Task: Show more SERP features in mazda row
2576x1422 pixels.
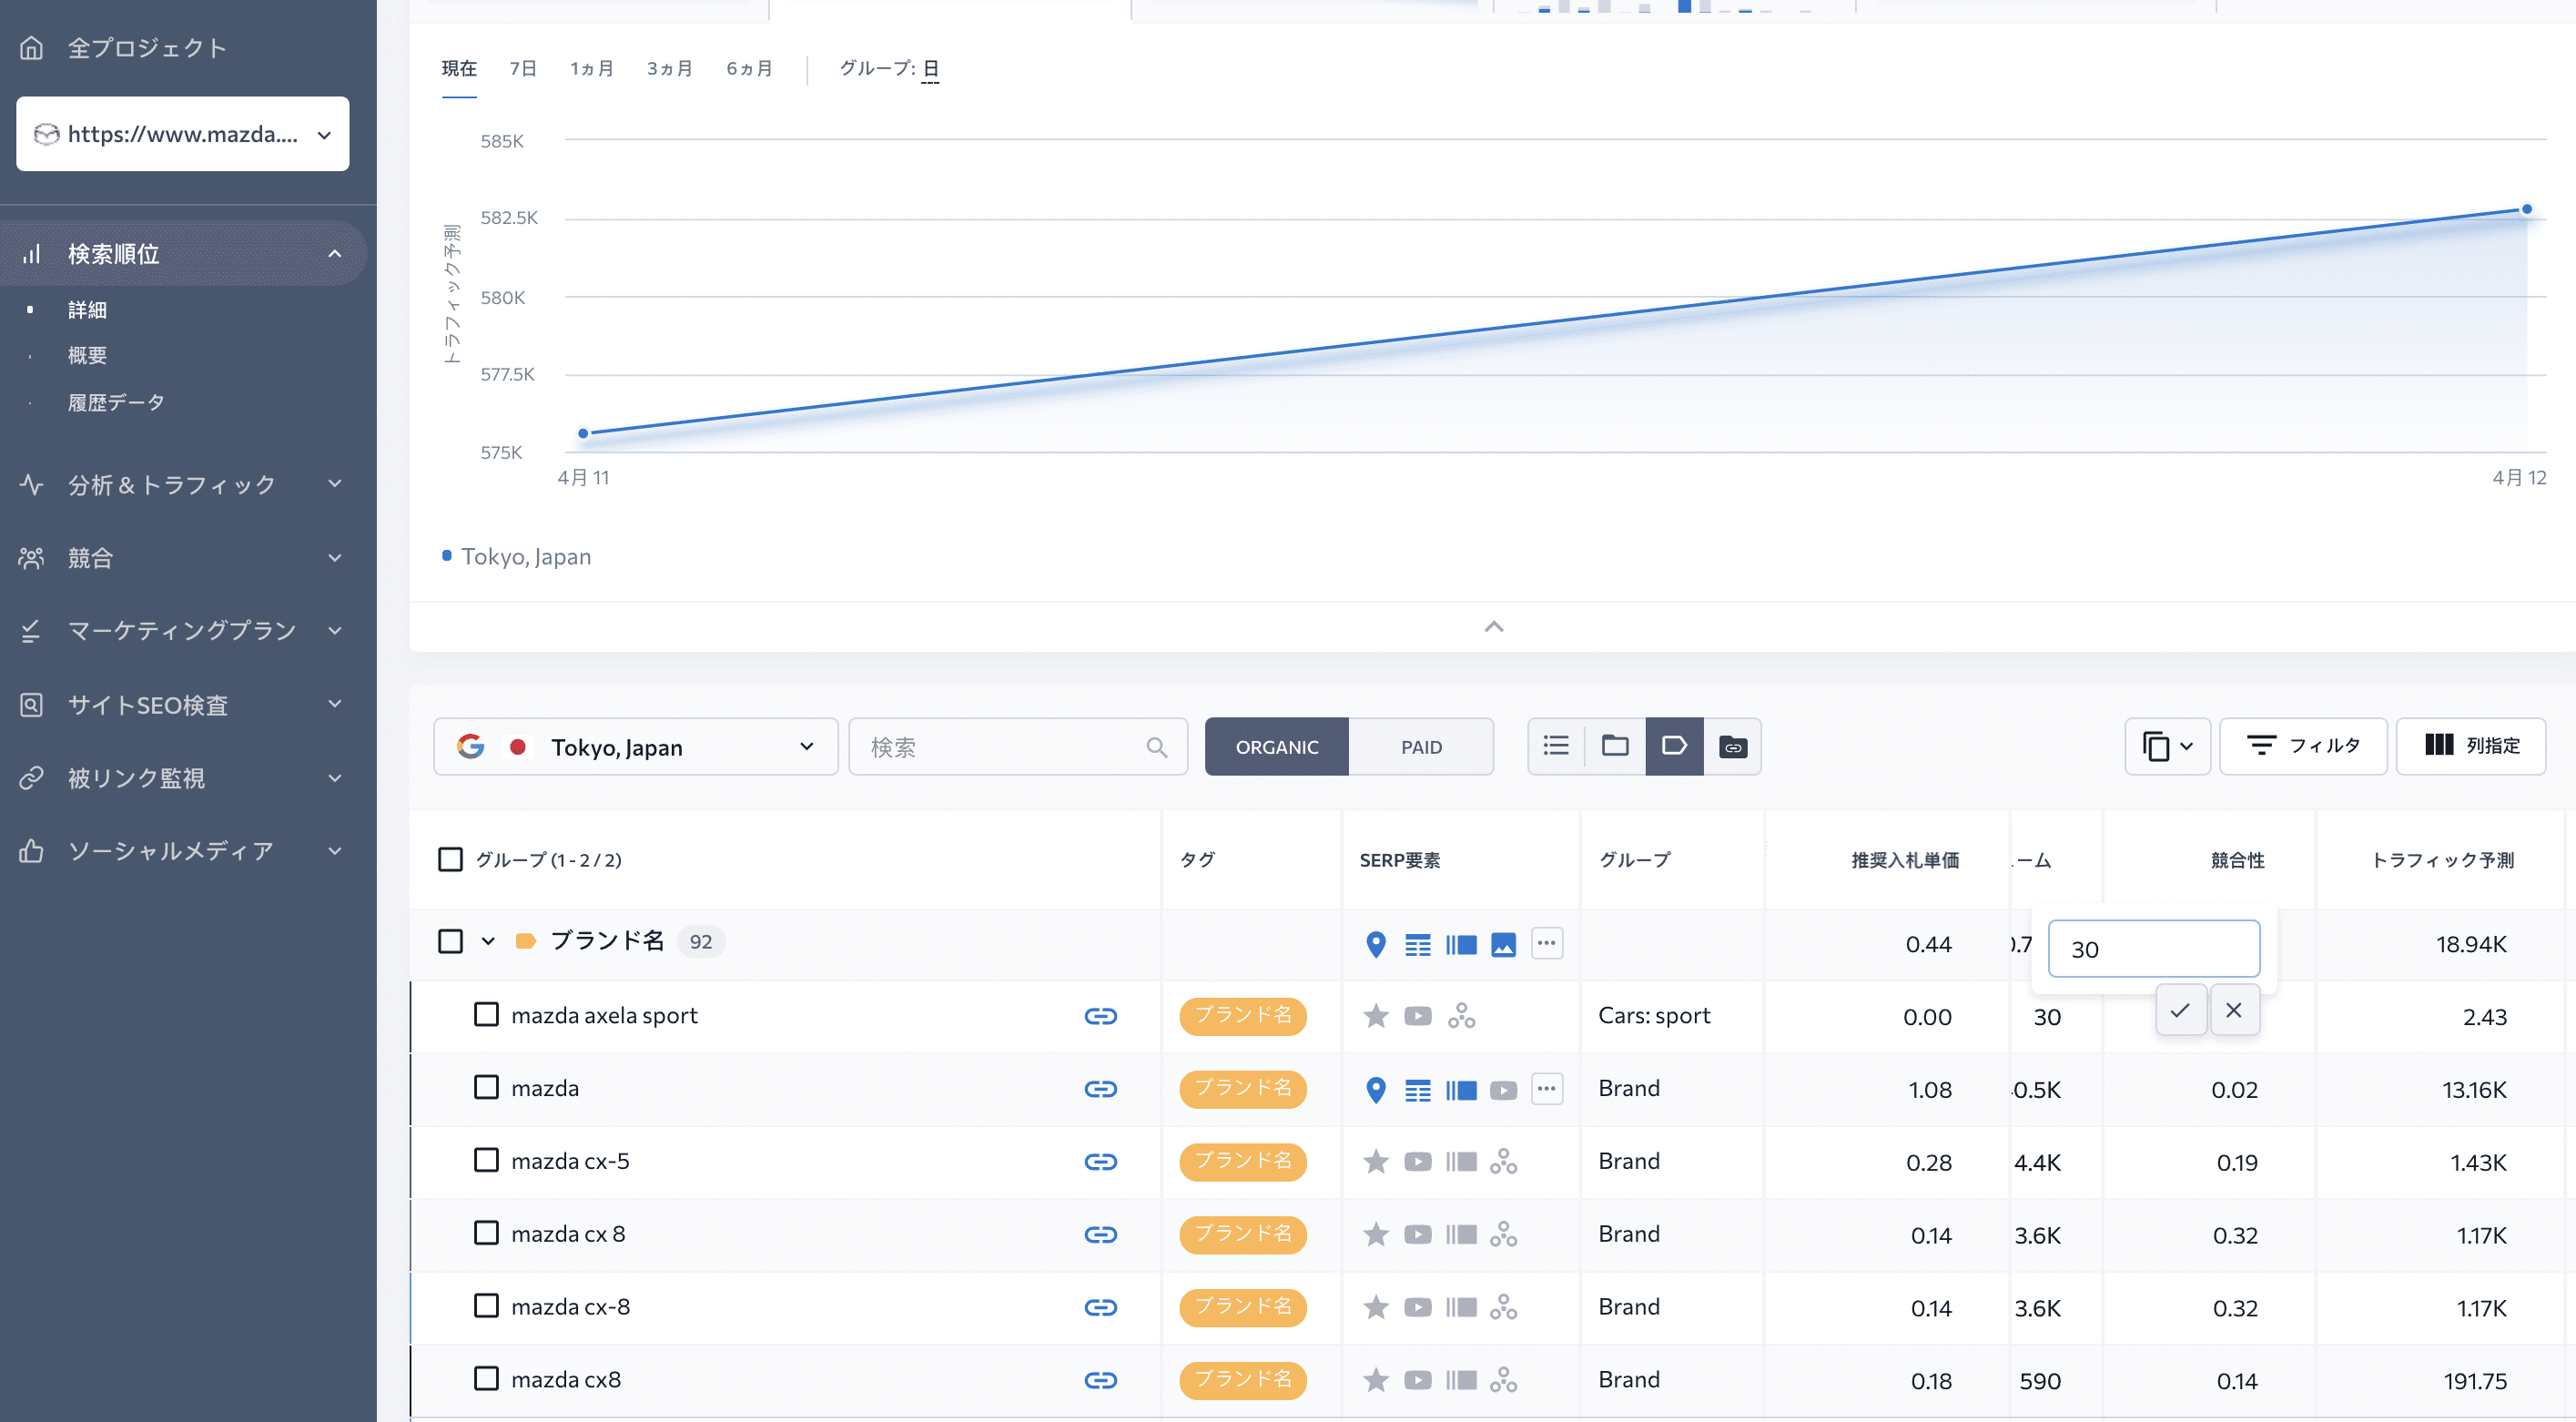Action: coord(1546,1088)
